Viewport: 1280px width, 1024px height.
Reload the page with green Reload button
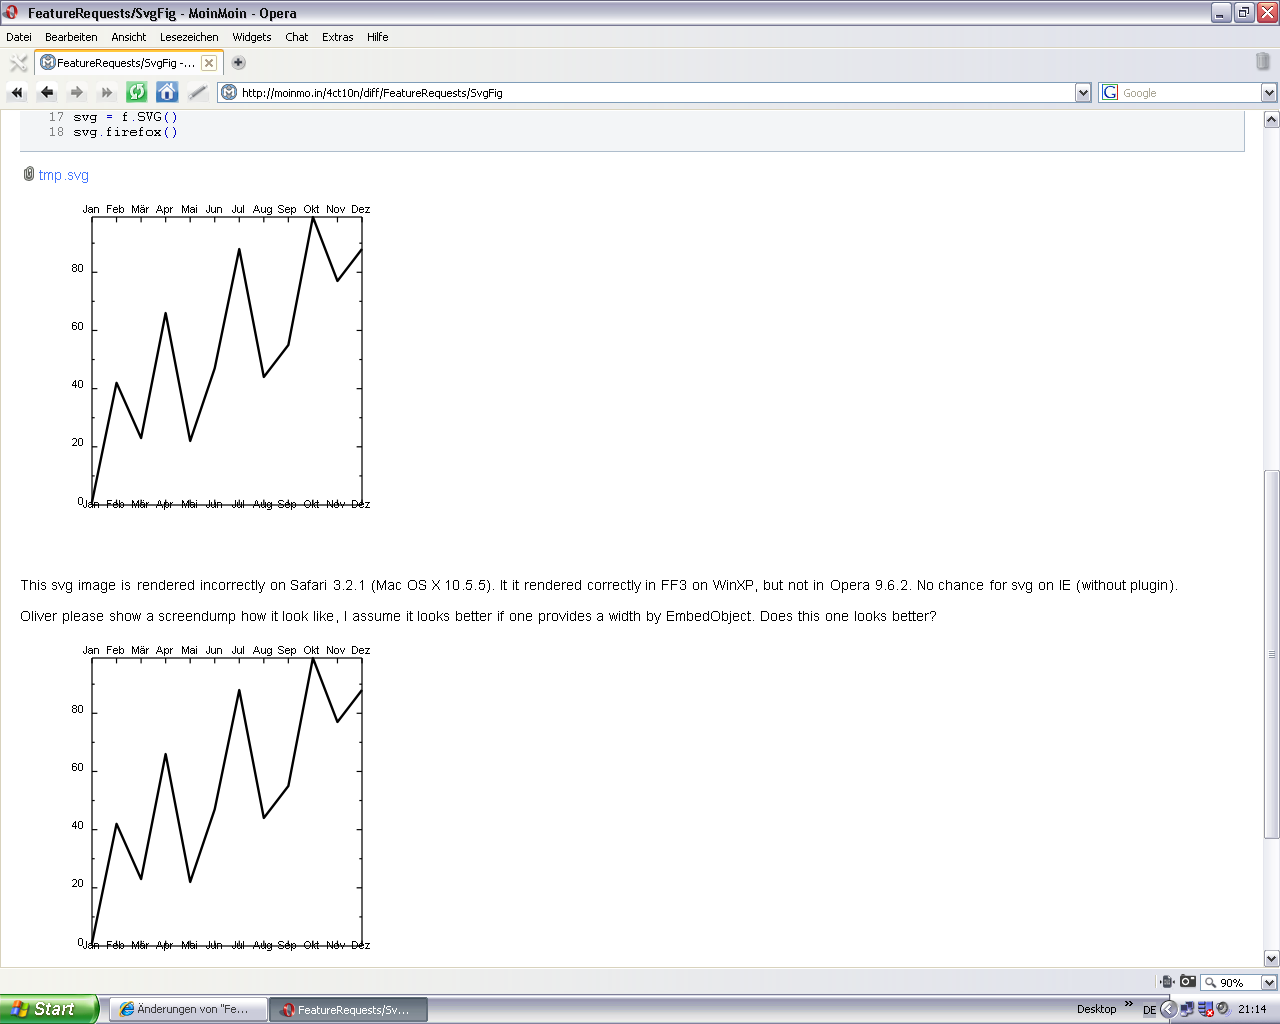coord(137,92)
